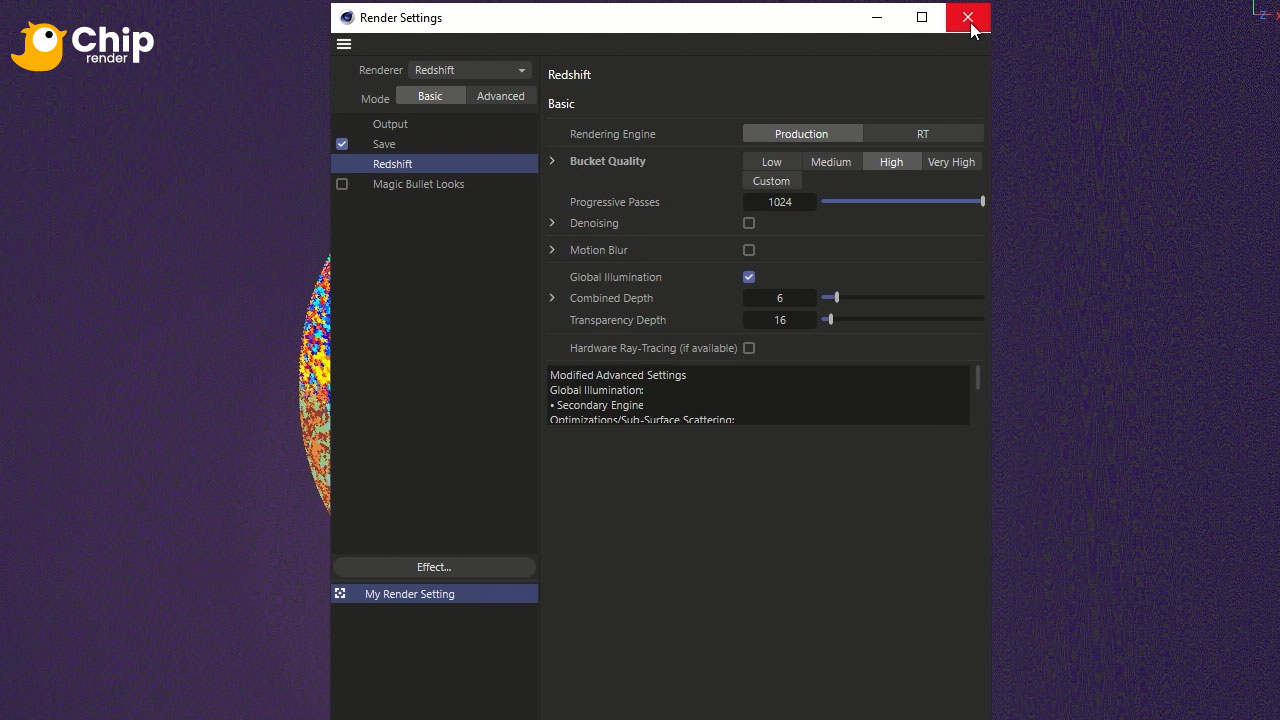Click the Combined Depth value field
This screenshot has height=720, width=1280.
pyautogui.click(x=780, y=298)
